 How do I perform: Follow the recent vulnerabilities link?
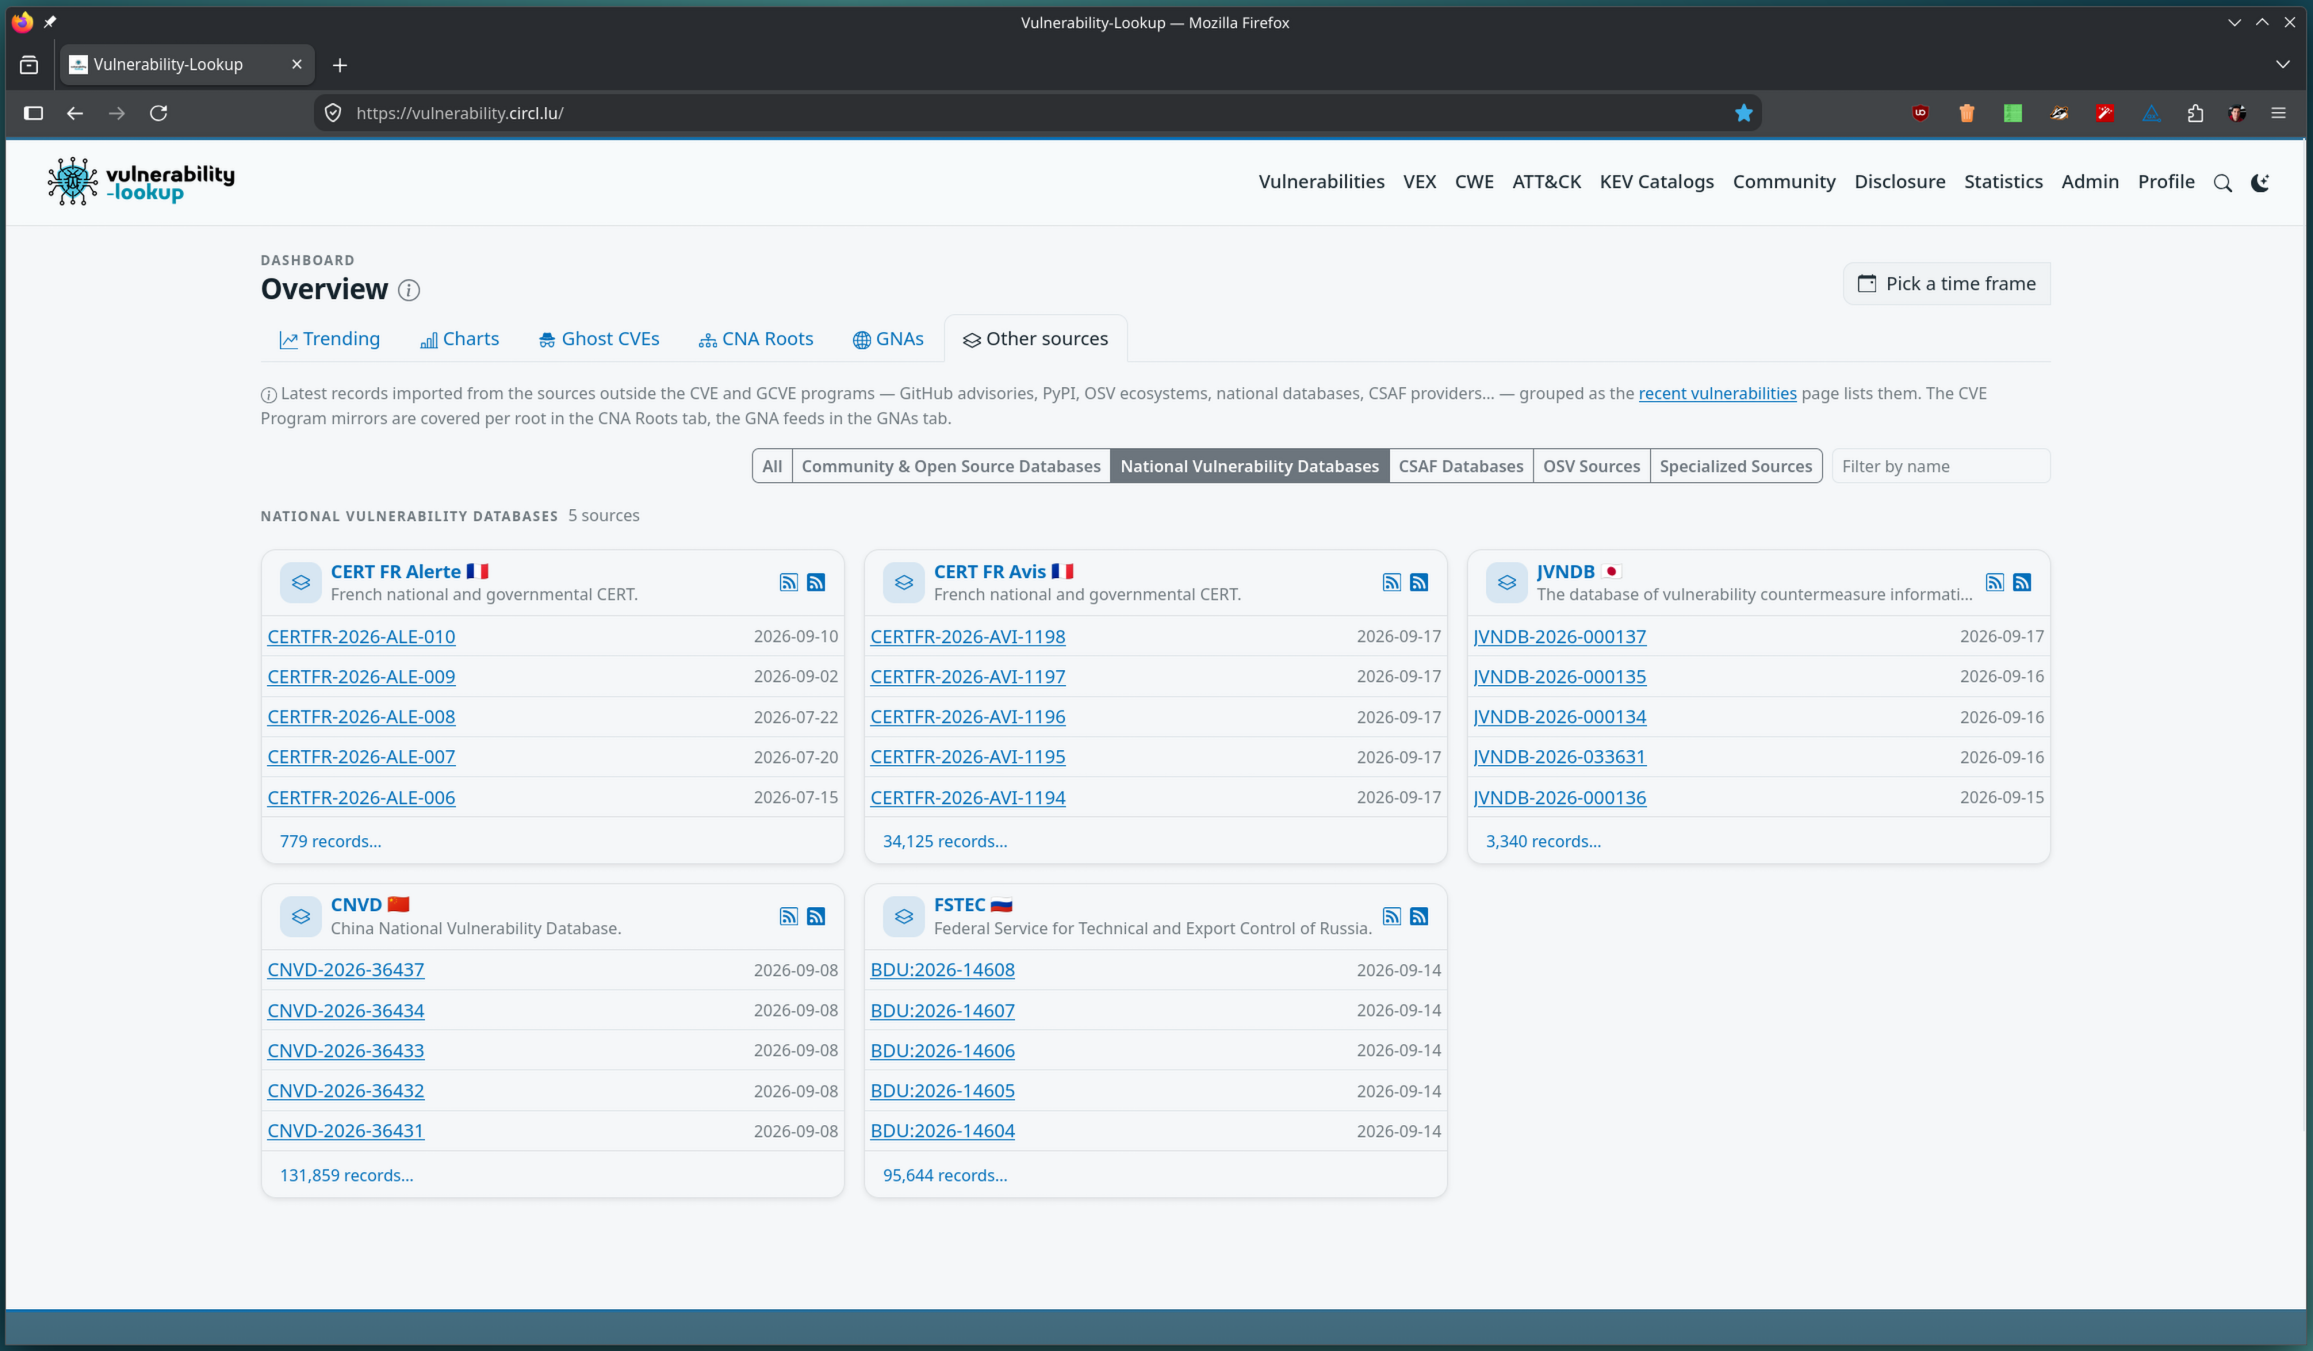tap(1717, 394)
